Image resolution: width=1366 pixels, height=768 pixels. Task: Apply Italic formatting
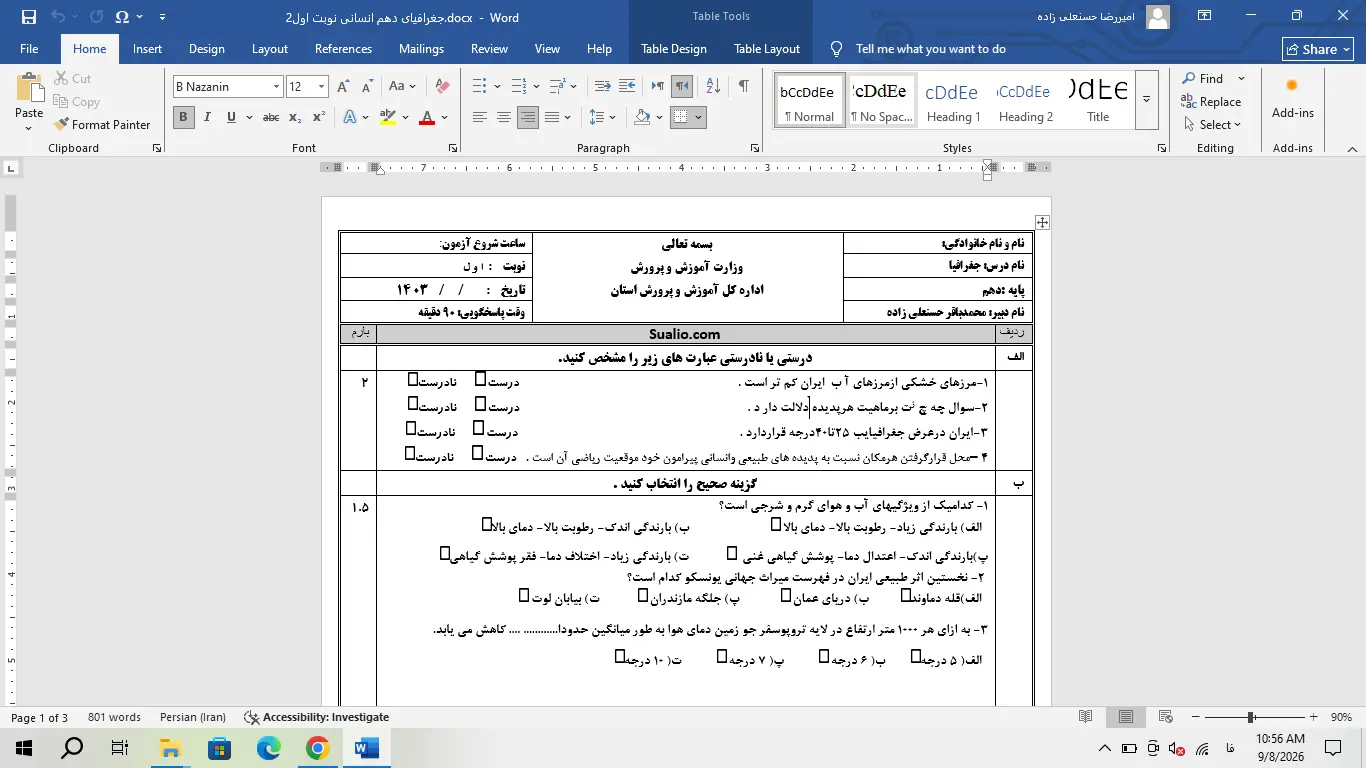pos(207,117)
